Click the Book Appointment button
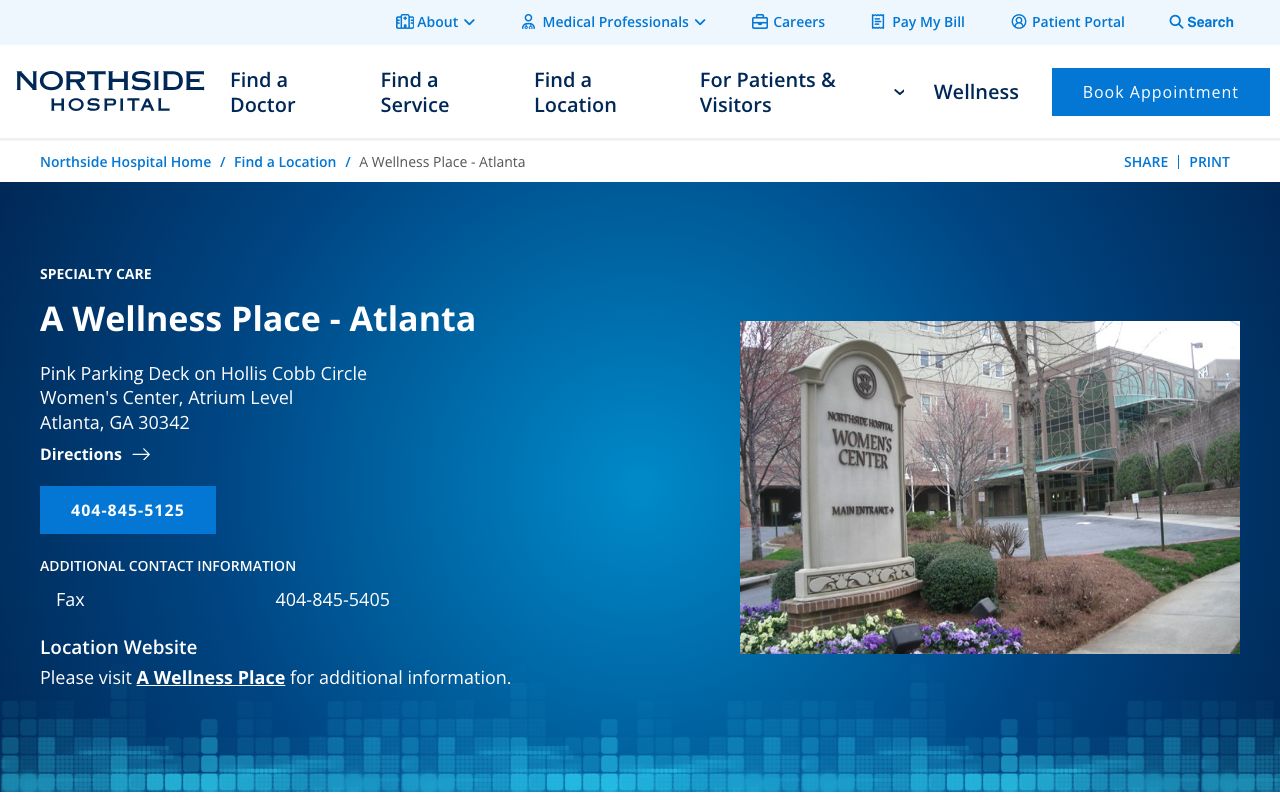 (1160, 92)
